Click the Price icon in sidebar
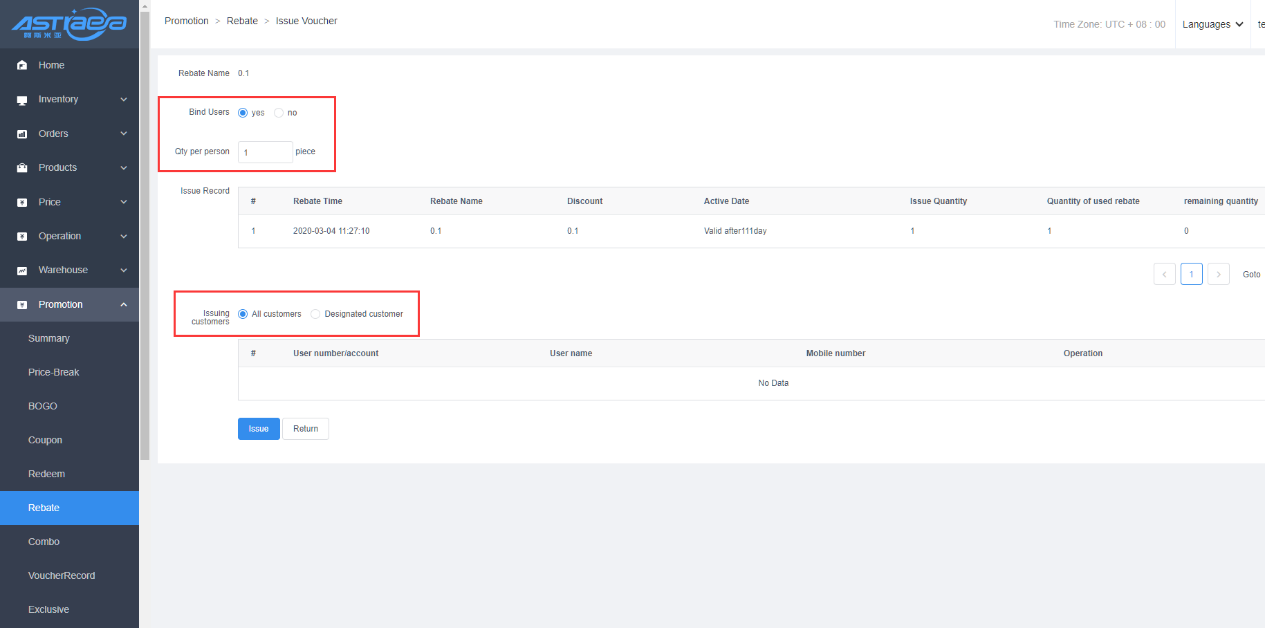Viewport: 1265px width, 628px height. [22, 202]
